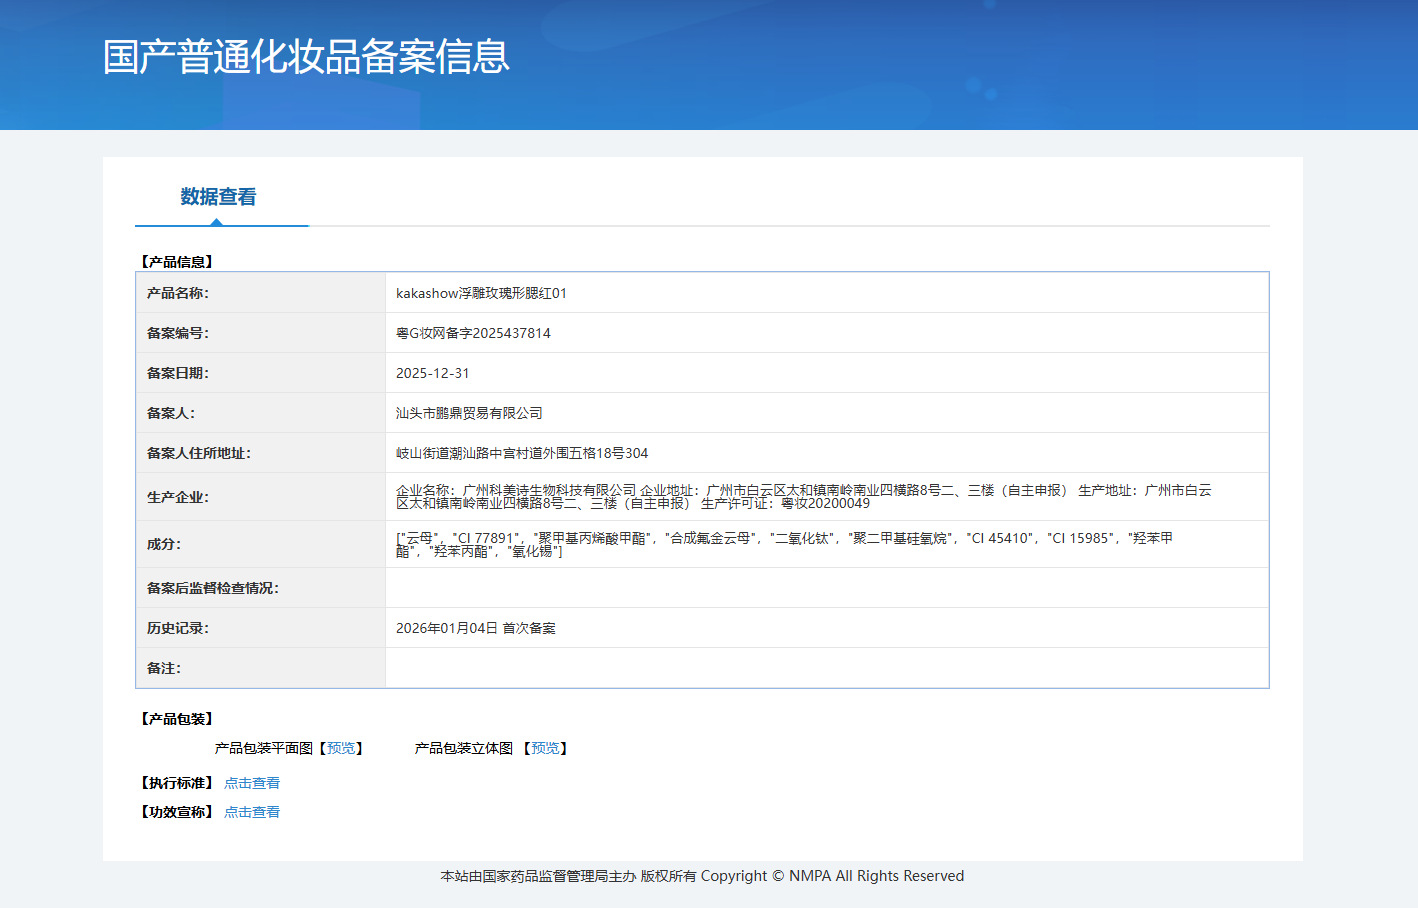Click the filing date 2025-12-31
Screen dimensions: 1418x908
click(x=432, y=373)
